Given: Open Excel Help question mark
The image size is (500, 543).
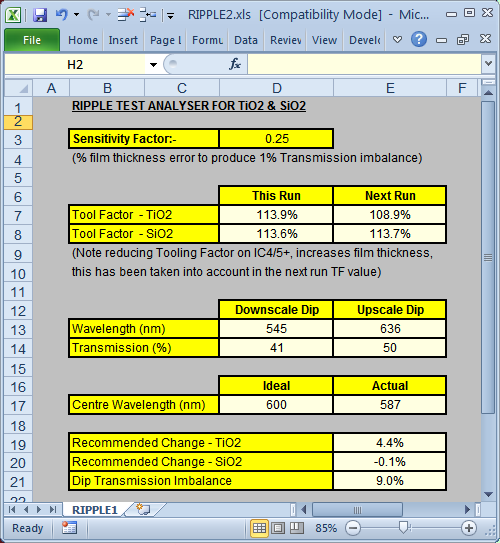Looking at the screenshot, I should point(419,39).
